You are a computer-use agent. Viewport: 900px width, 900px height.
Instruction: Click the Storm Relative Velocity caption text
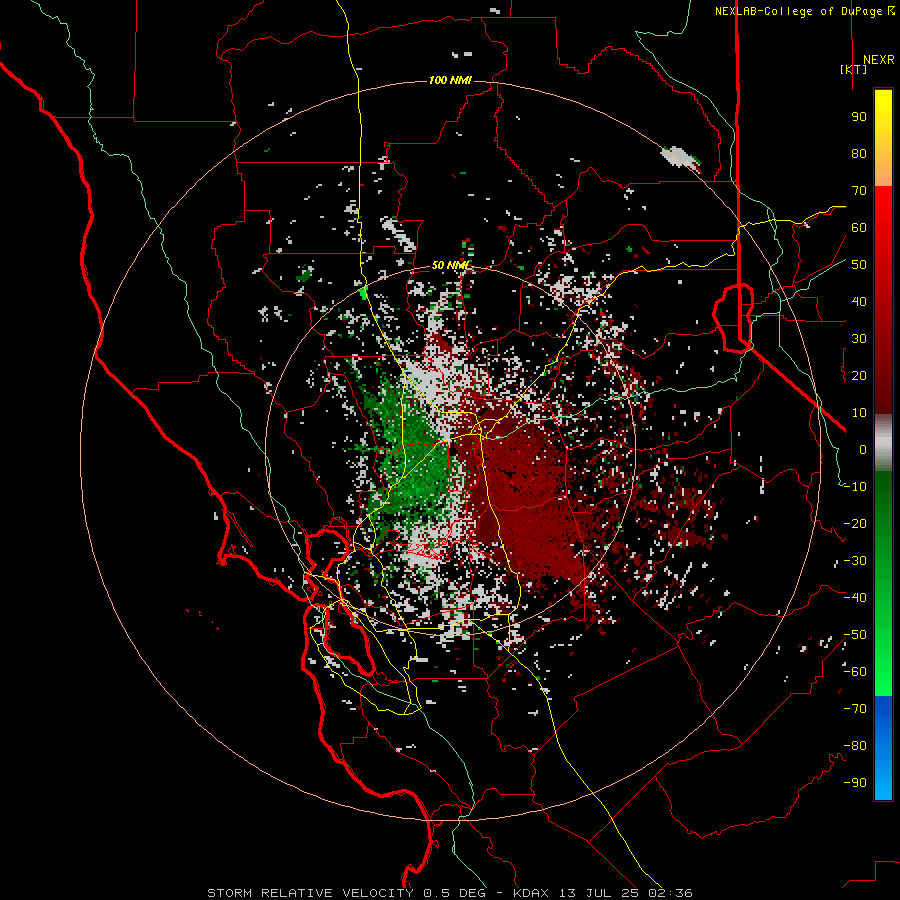tap(449, 893)
